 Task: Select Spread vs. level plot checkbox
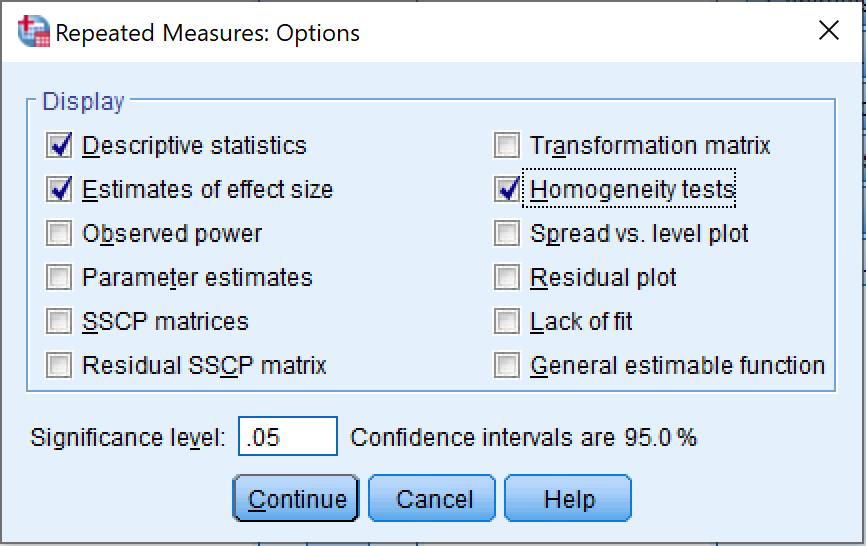pos(508,234)
